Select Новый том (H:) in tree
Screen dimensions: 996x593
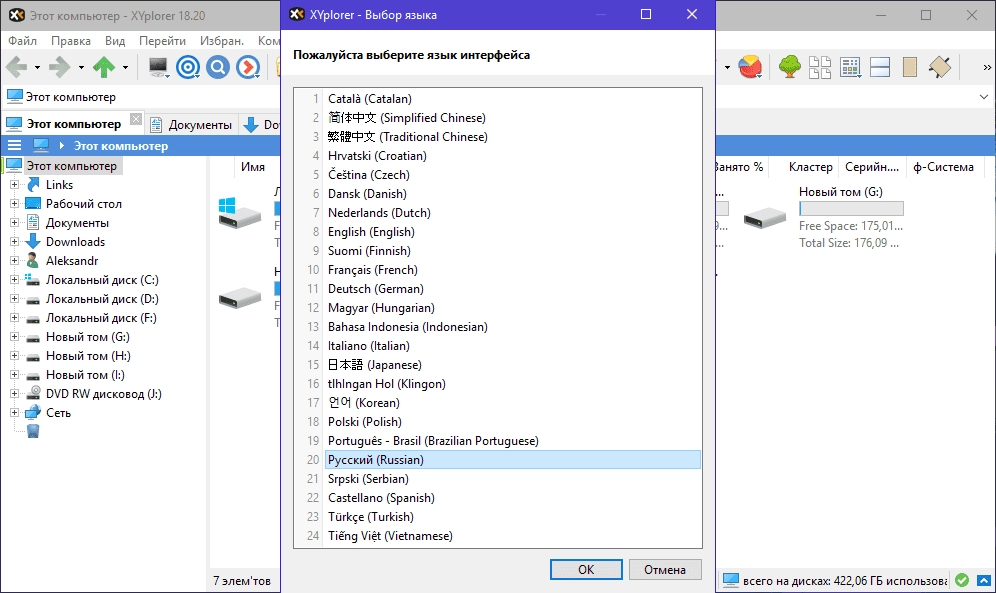coord(88,356)
